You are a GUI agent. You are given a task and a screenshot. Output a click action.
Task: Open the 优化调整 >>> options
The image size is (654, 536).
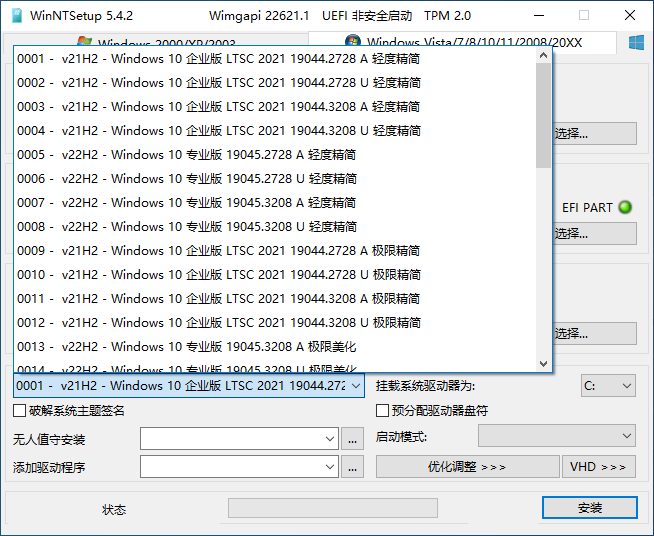pos(468,466)
